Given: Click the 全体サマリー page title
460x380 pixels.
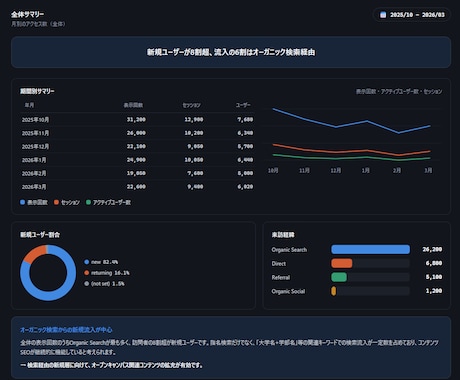Looking at the screenshot, I should pos(27,14).
